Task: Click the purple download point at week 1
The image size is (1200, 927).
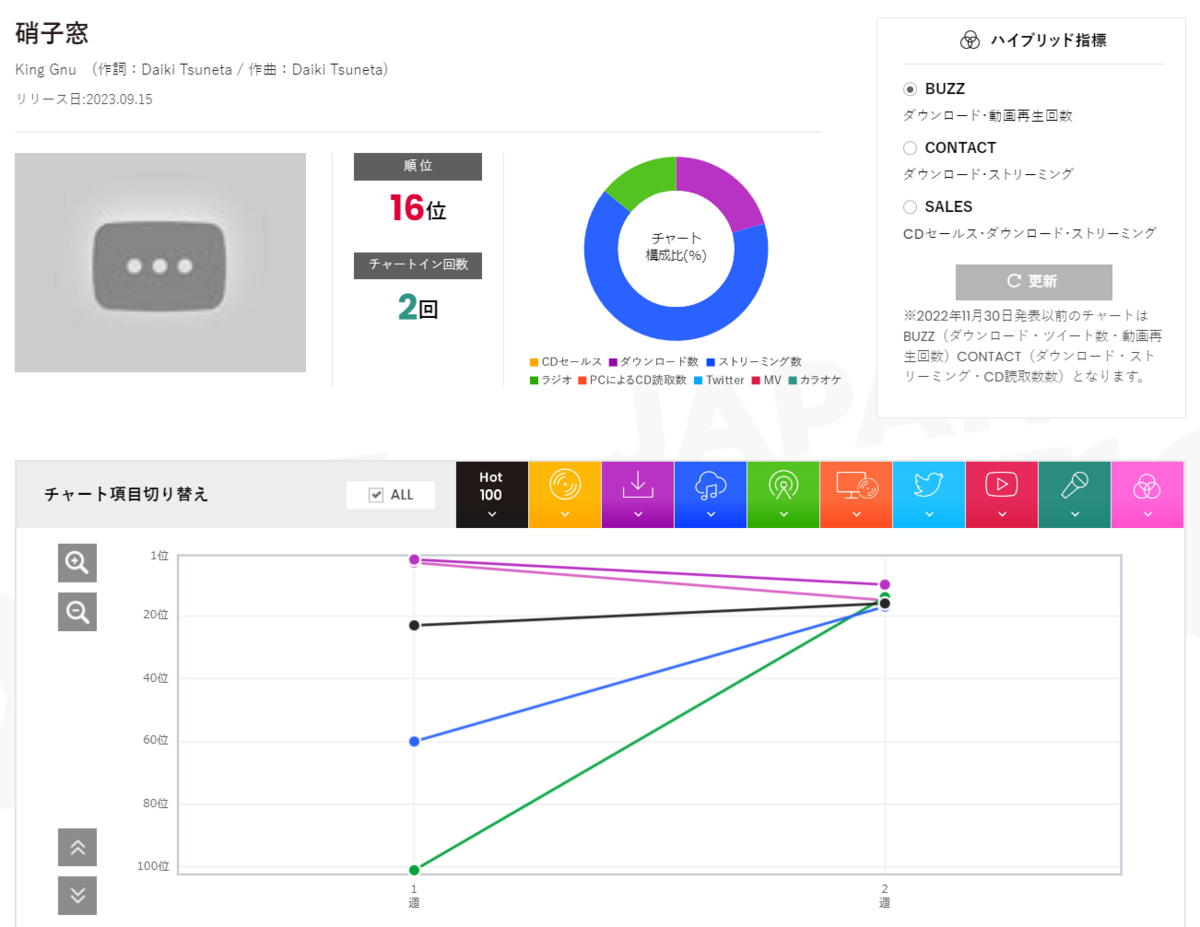Action: pos(414,559)
